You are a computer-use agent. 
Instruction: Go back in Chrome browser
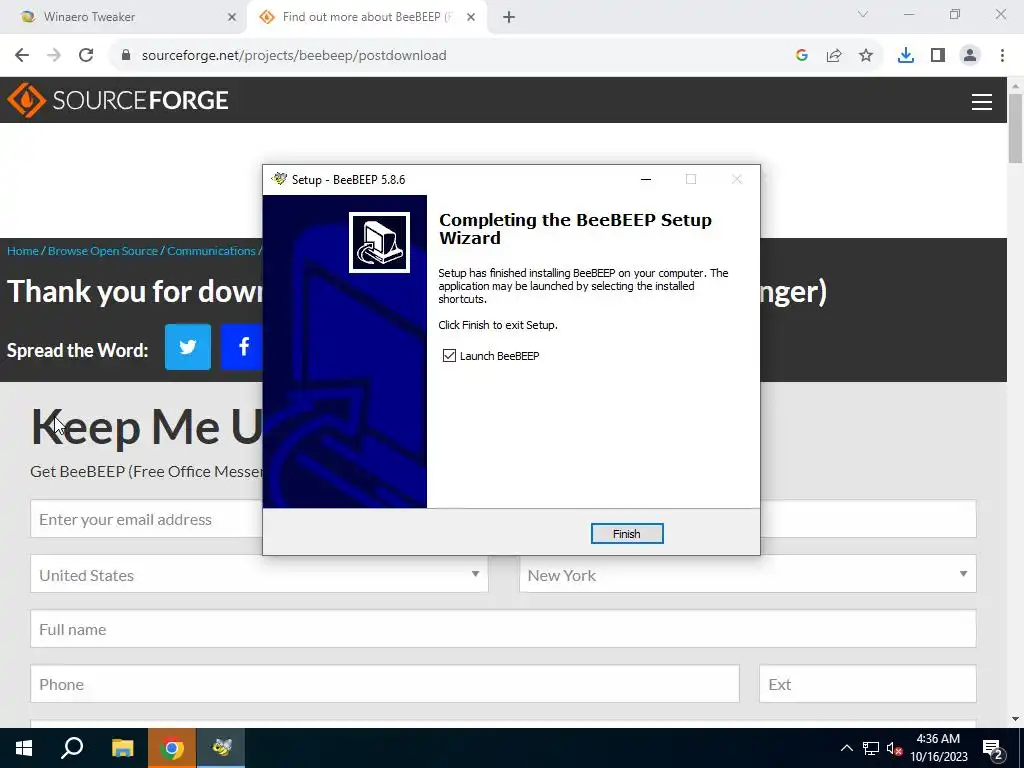tap(22, 56)
